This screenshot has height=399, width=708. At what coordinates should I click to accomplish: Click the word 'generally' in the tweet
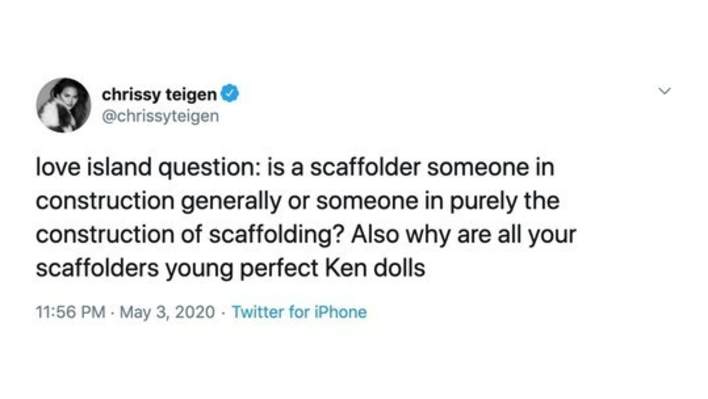point(231,201)
